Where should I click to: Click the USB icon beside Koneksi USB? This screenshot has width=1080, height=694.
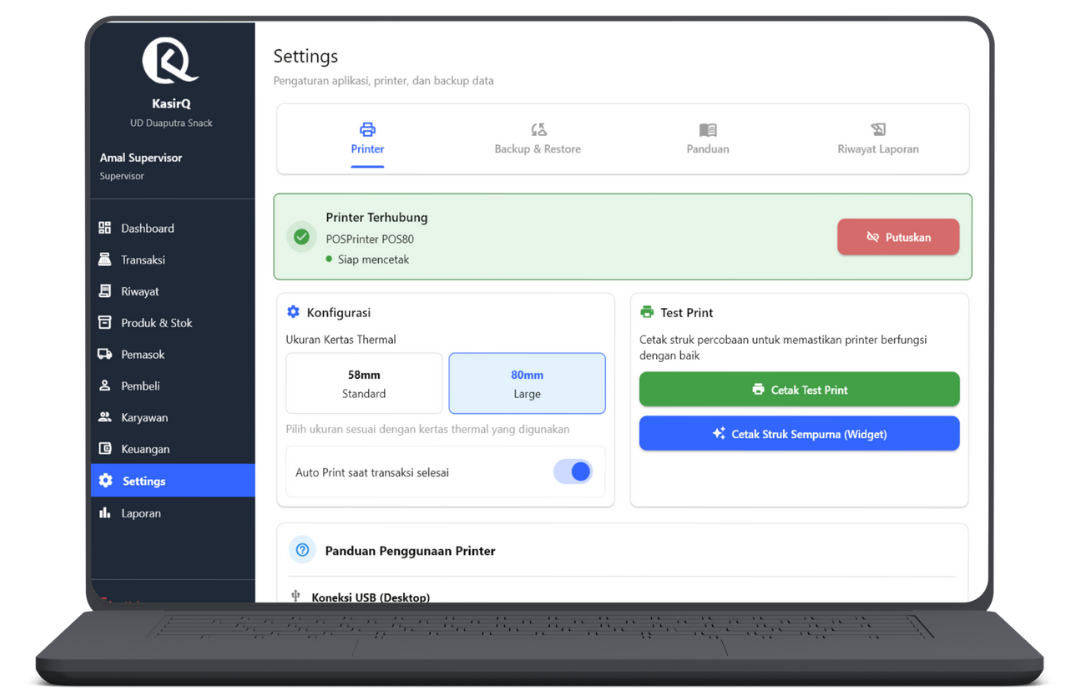tap(295, 596)
